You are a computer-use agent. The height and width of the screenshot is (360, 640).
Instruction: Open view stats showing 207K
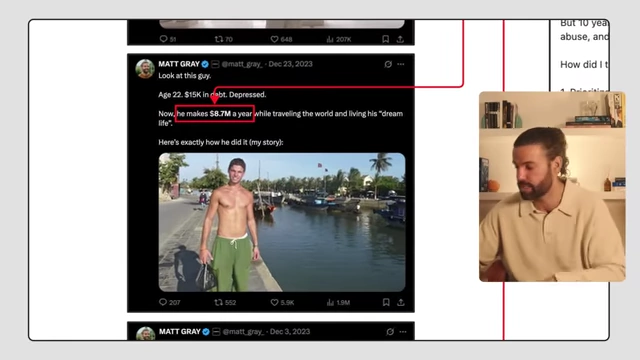pos(330,39)
